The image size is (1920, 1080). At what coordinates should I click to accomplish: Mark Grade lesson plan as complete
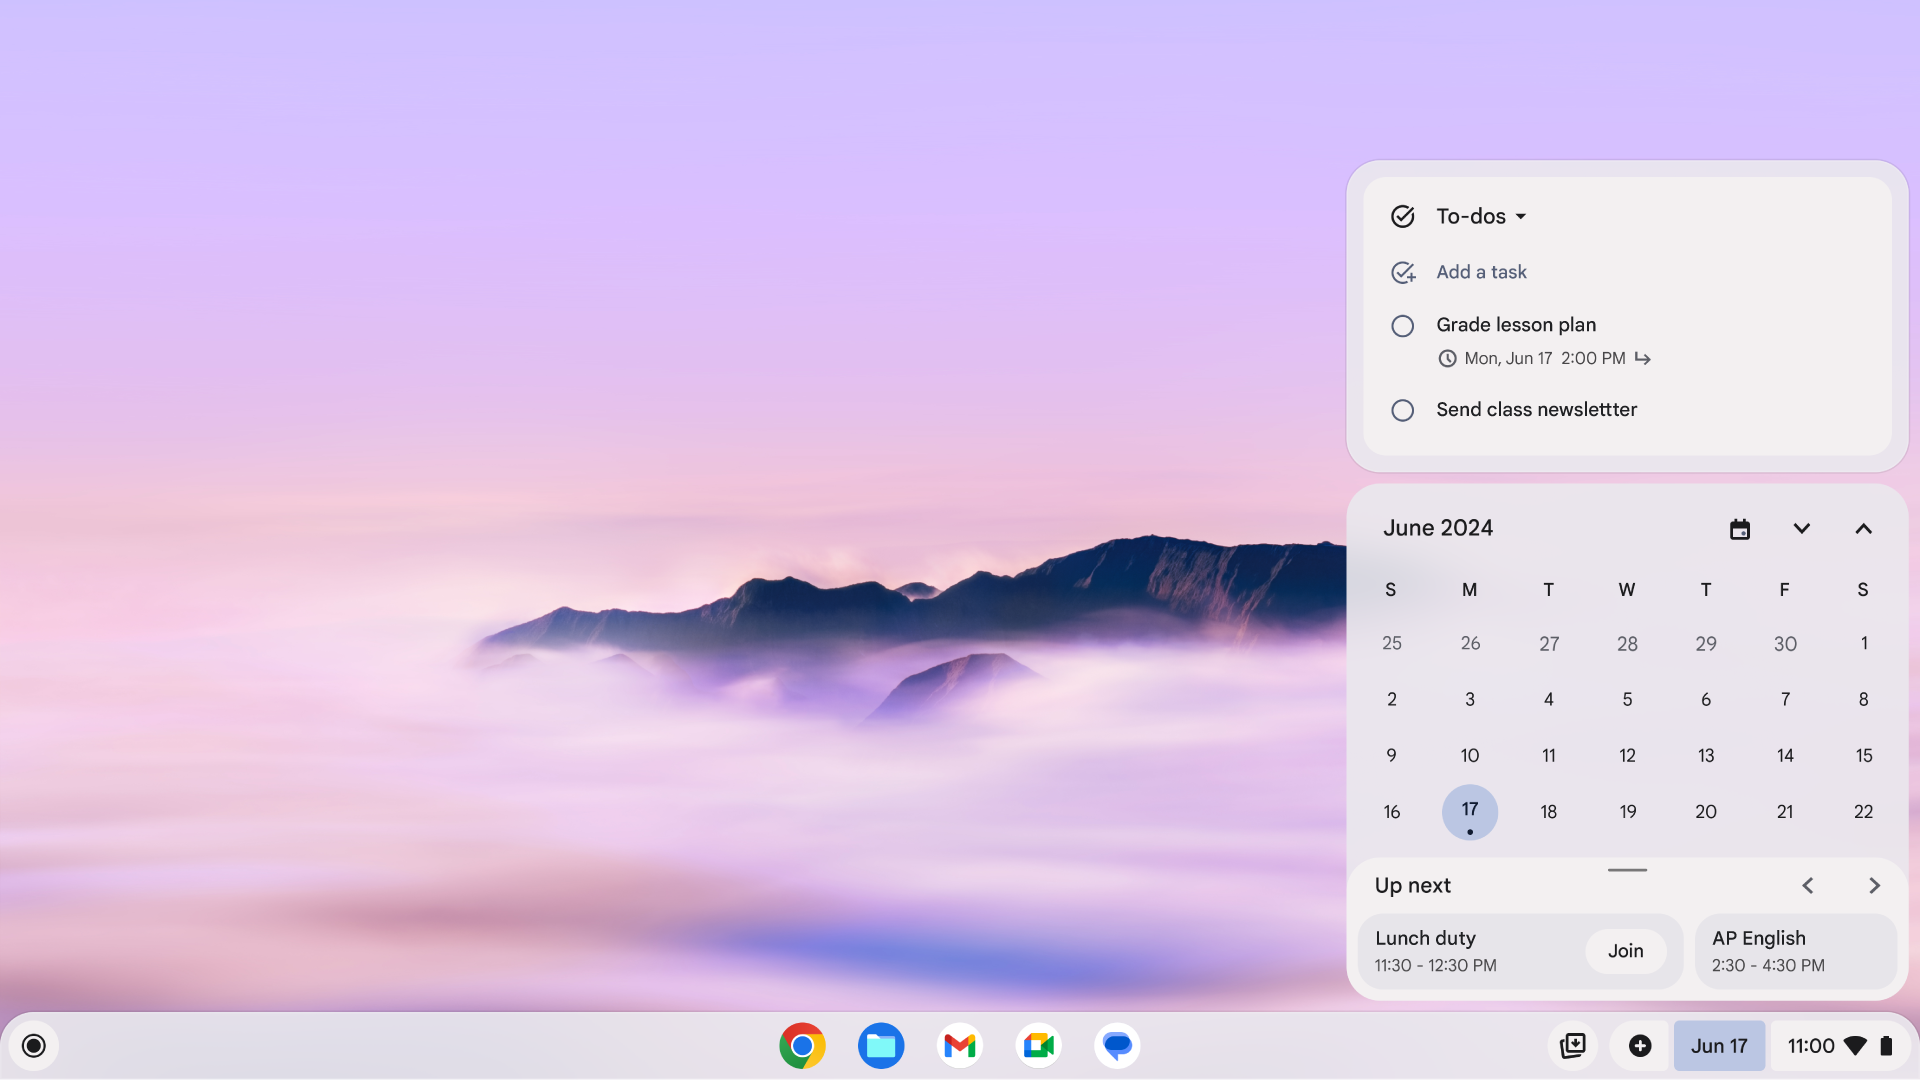click(1402, 326)
